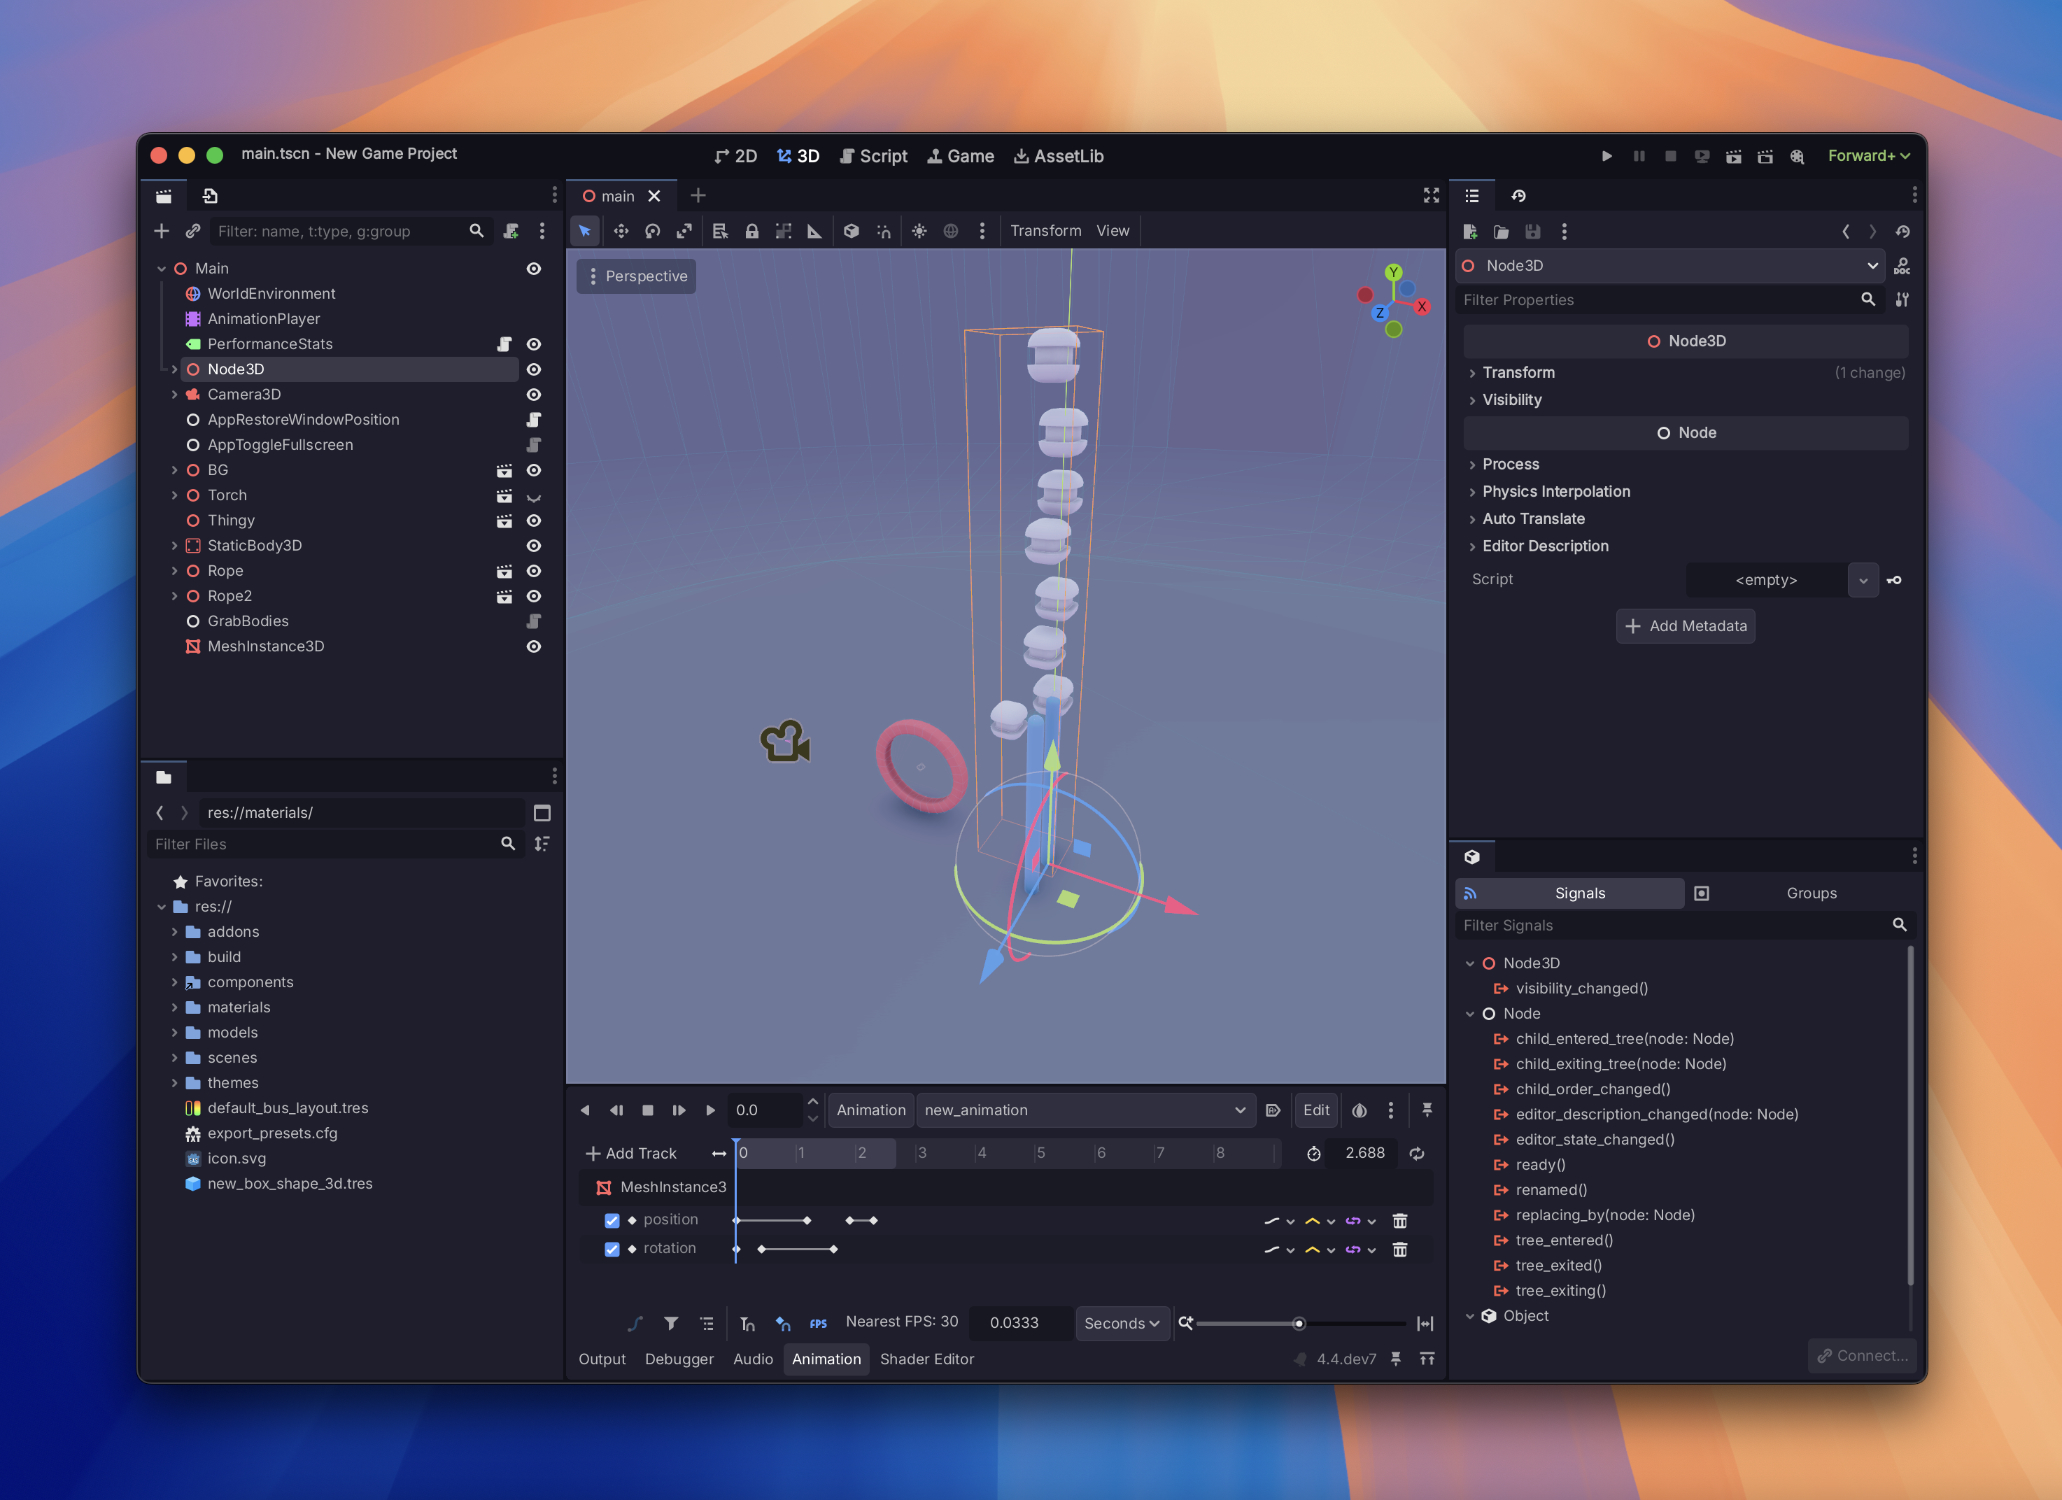Expand the Transform property section
Screen dimensions: 2062x1500
pos(1518,372)
